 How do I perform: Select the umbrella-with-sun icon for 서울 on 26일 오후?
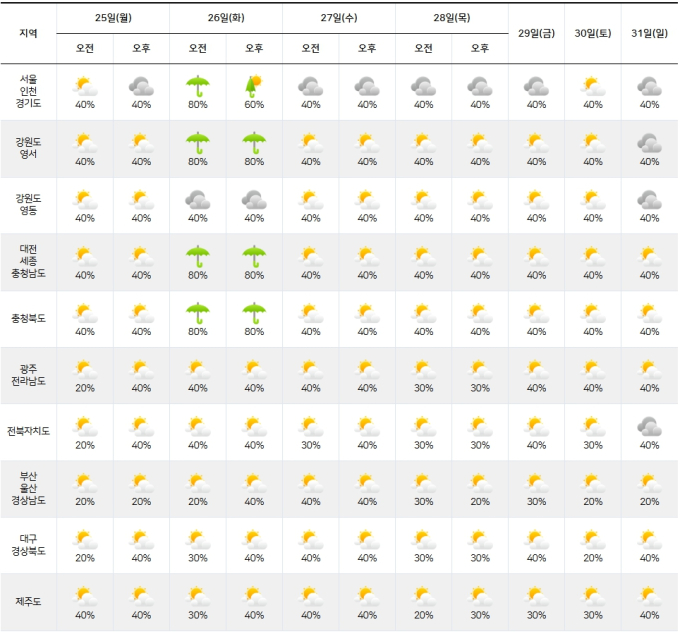pos(254,86)
